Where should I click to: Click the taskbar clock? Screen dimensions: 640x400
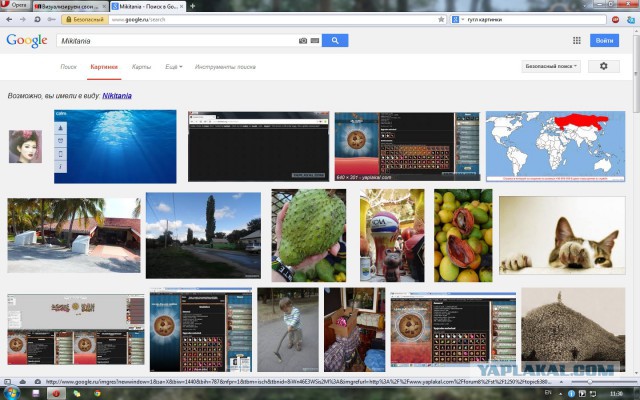coord(616,393)
